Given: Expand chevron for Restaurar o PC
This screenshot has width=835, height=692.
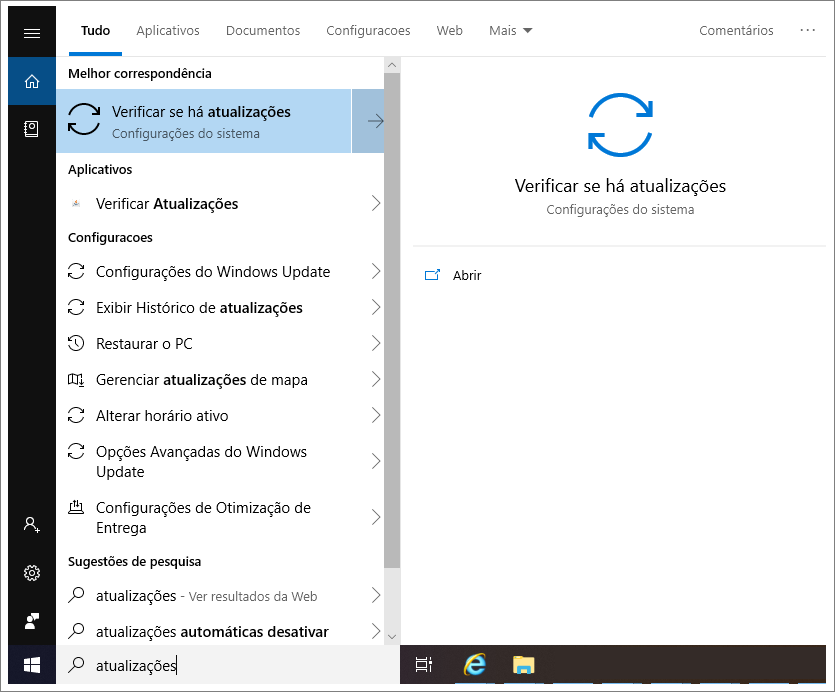Looking at the screenshot, I should pyautogui.click(x=376, y=343).
